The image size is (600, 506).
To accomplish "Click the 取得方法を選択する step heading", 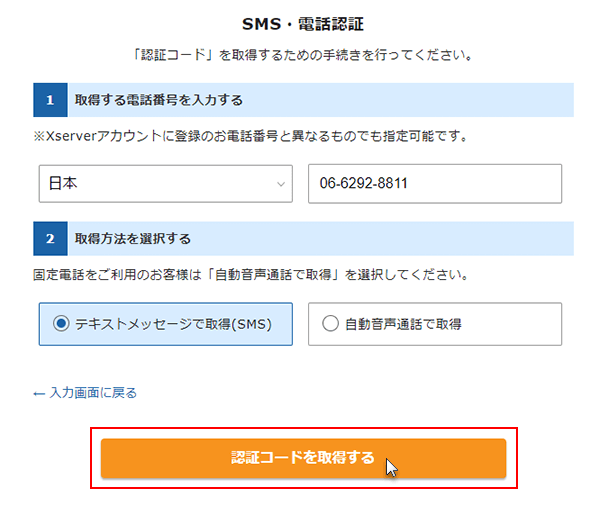I will pyautogui.click(x=133, y=239).
